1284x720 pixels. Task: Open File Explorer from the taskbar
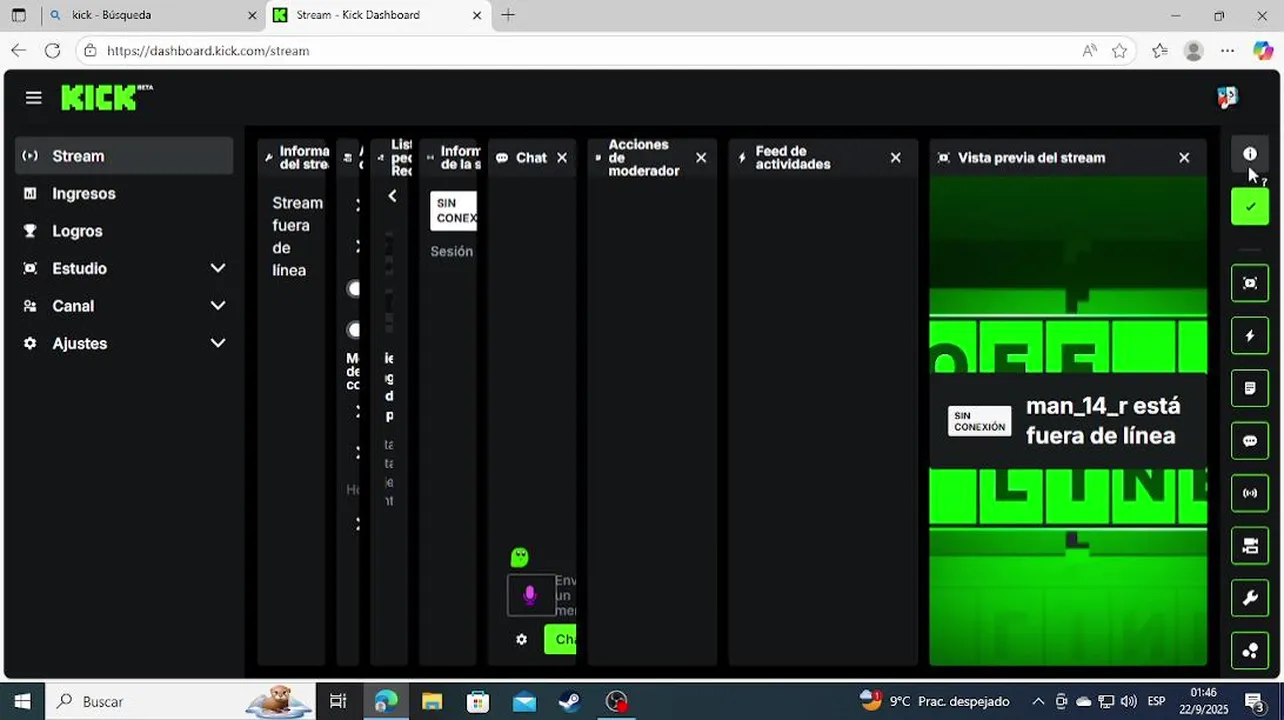tap(431, 701)
